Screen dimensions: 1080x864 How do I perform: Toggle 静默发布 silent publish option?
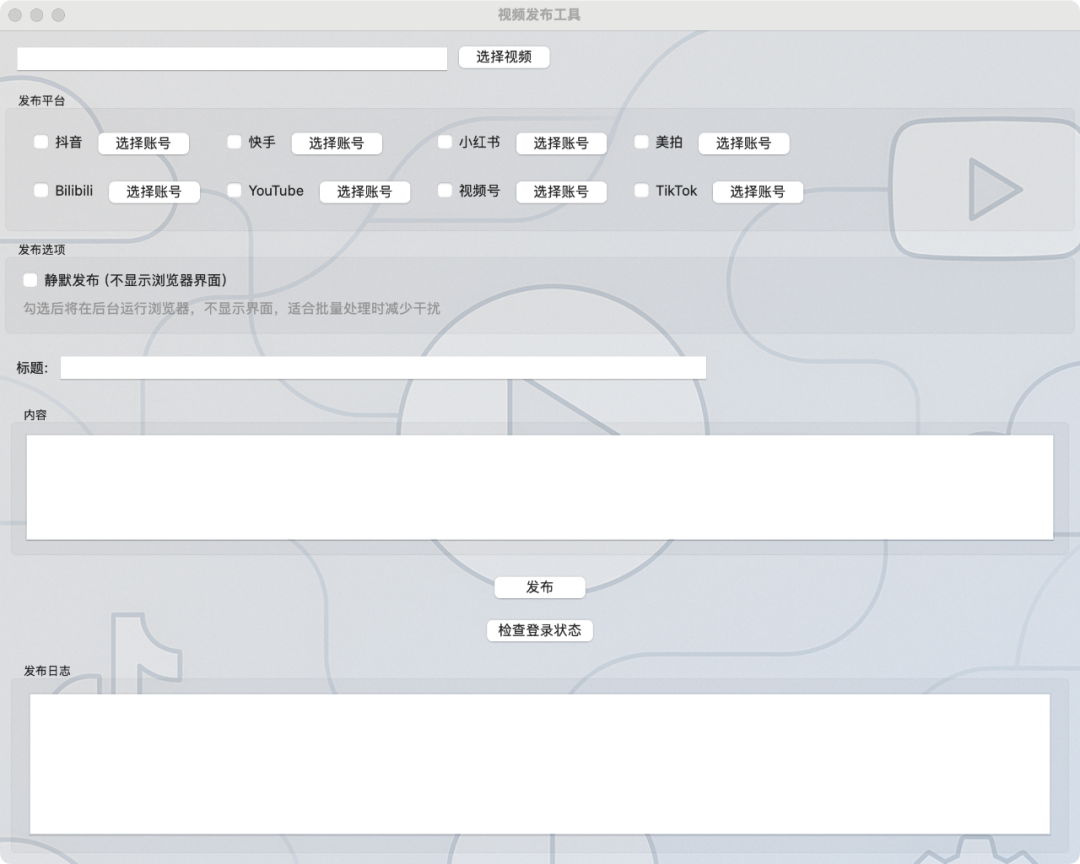point(30,280)
